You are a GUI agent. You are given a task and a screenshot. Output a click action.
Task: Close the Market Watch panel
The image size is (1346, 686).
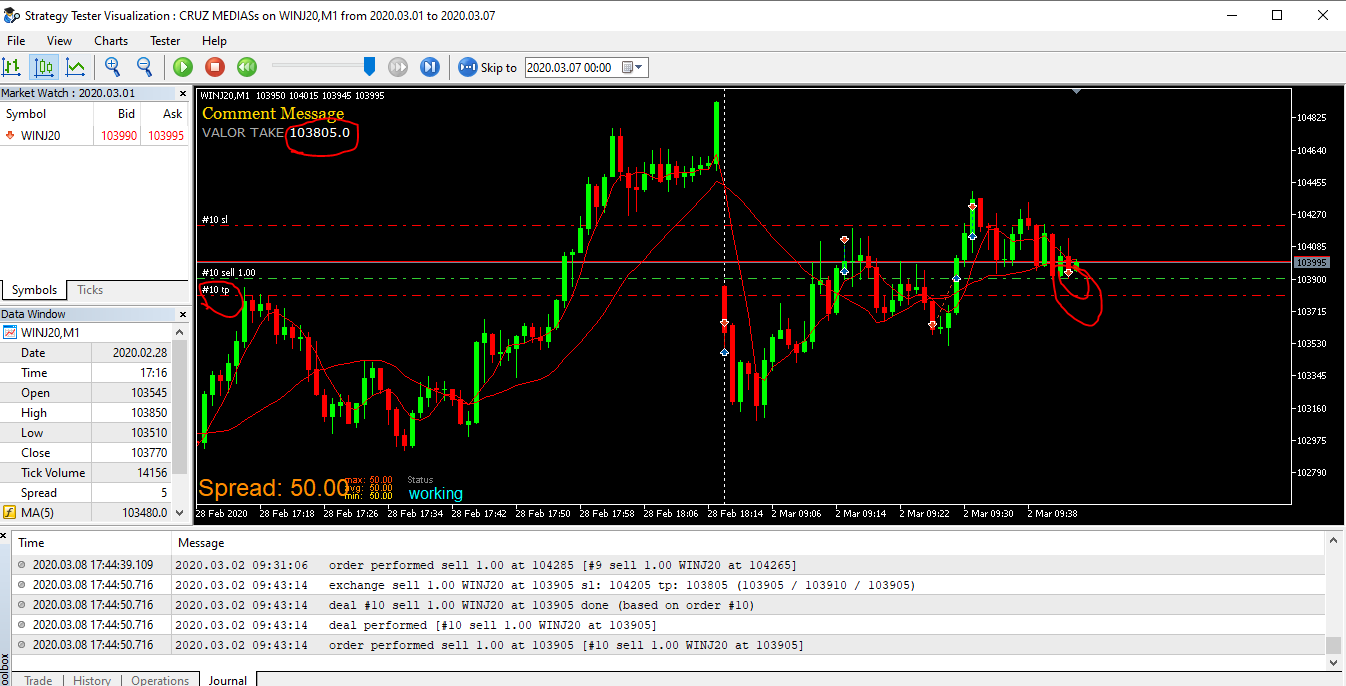click(181, 93)
